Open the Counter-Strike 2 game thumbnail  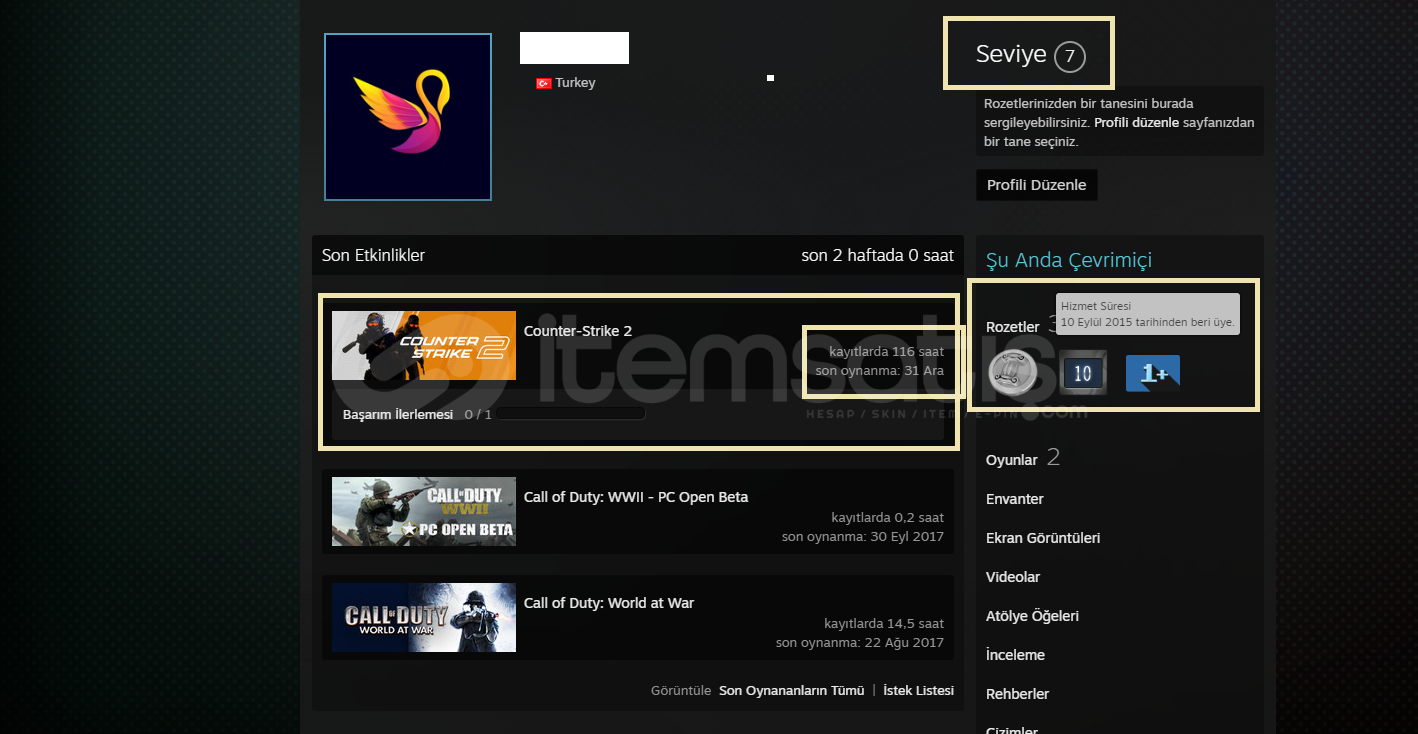[424, 345]
